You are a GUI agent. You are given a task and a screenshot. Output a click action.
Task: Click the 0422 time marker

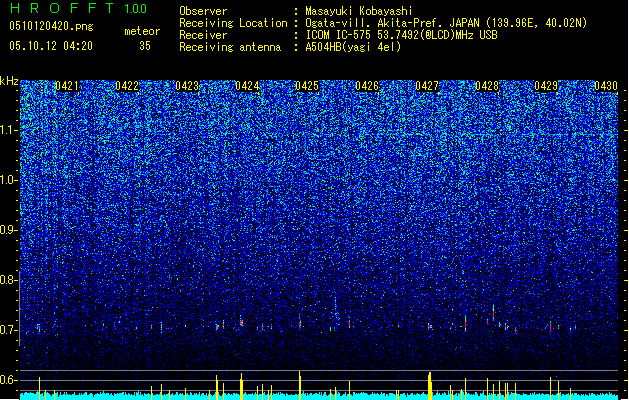click(x=127, y=86)
